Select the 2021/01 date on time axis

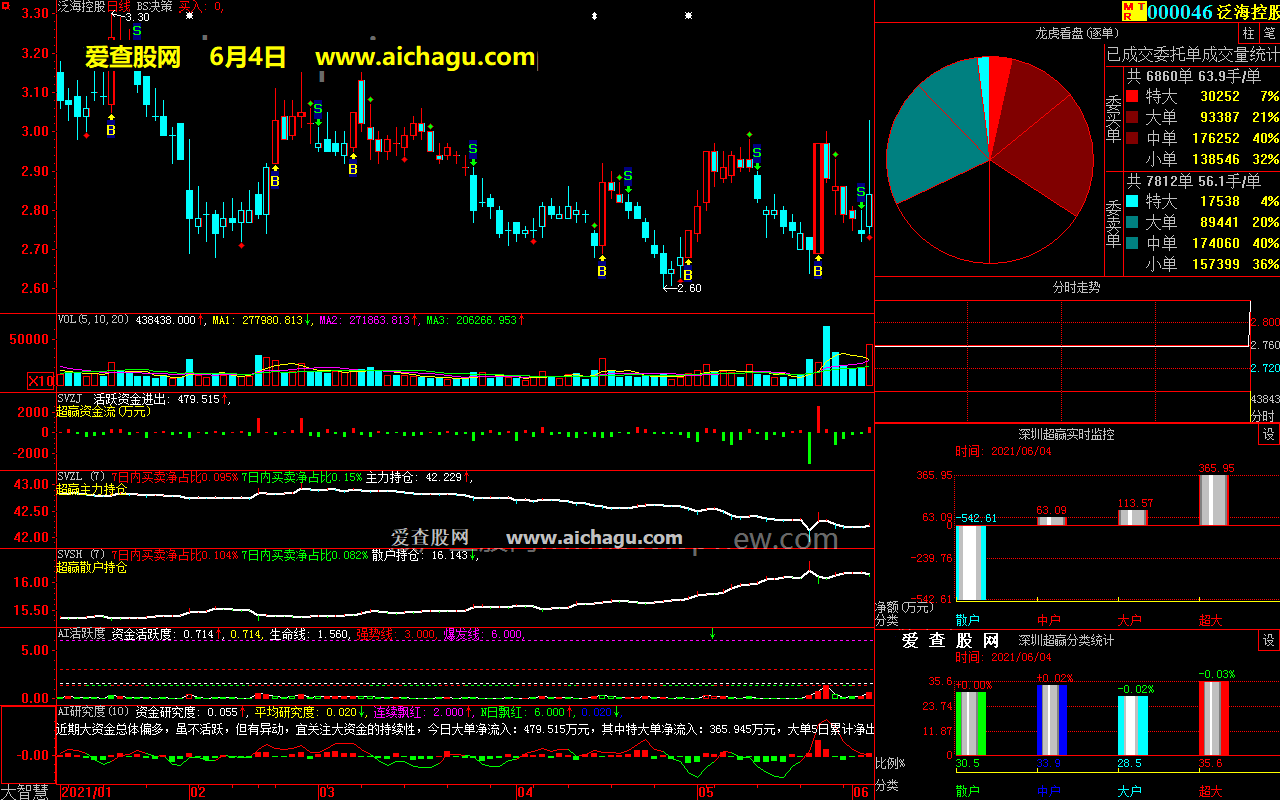85,792
